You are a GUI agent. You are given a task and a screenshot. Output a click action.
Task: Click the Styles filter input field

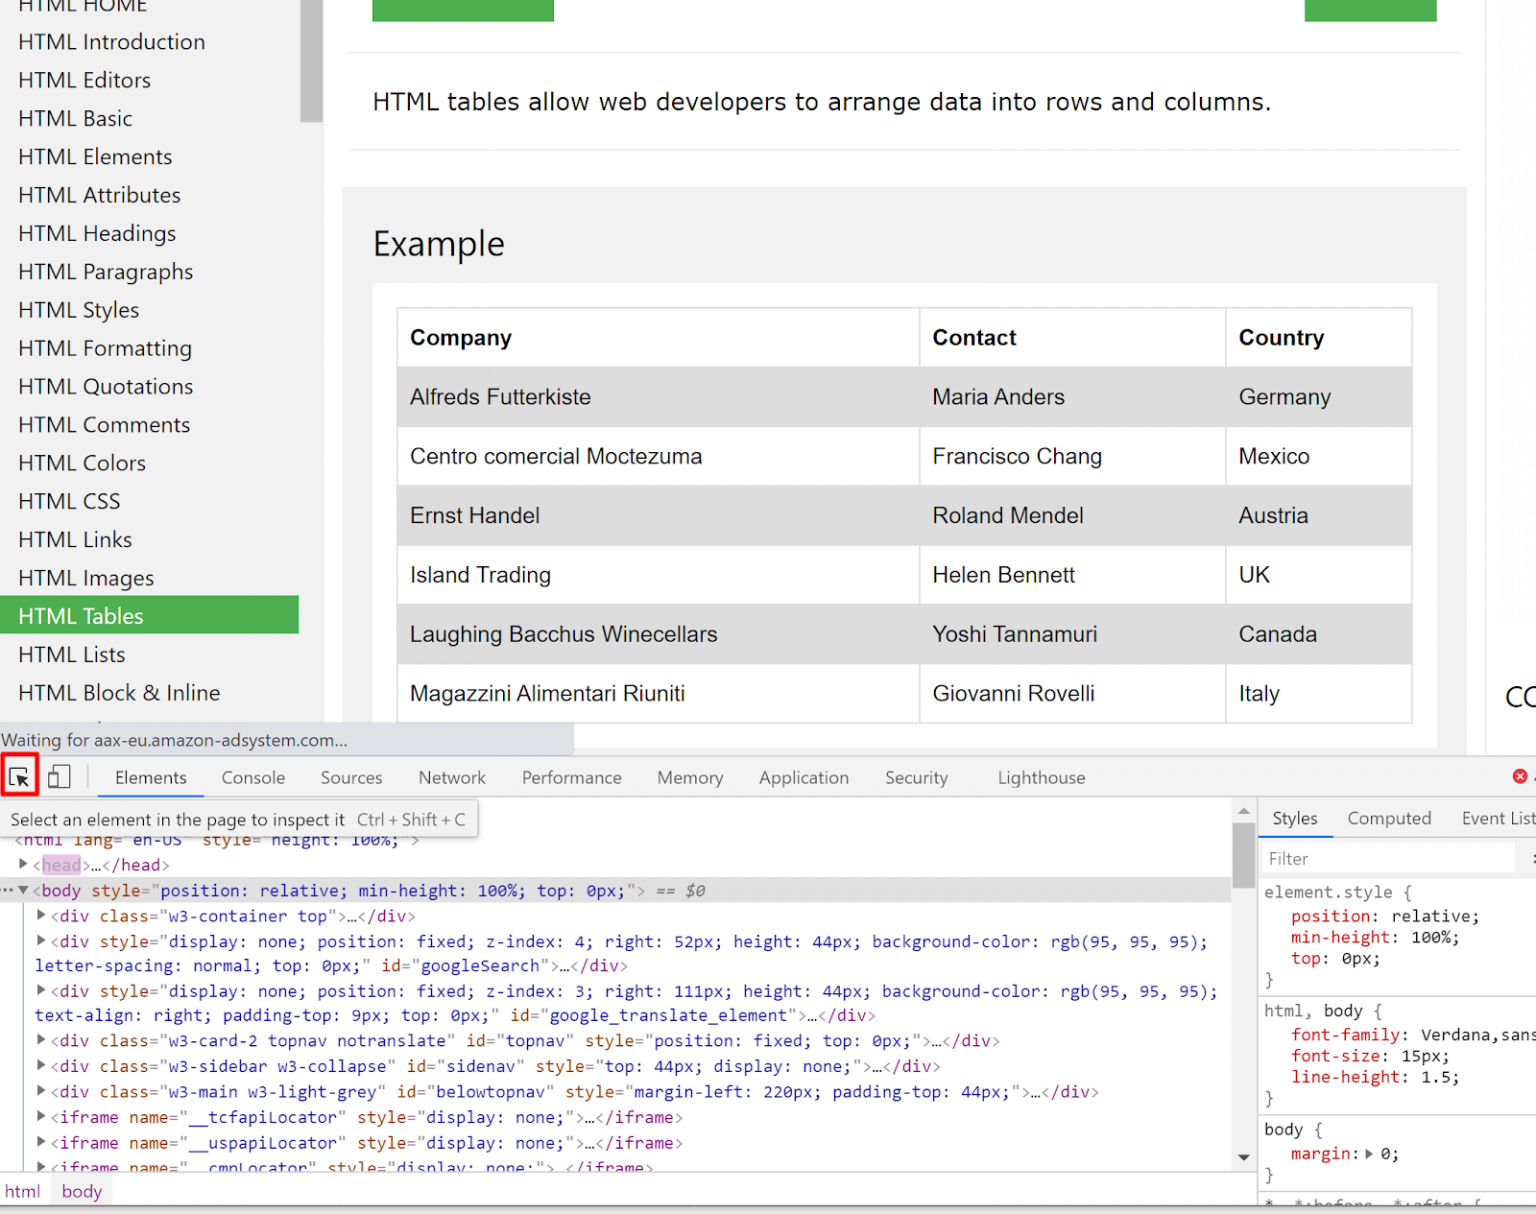click(x=1390, y=858)
